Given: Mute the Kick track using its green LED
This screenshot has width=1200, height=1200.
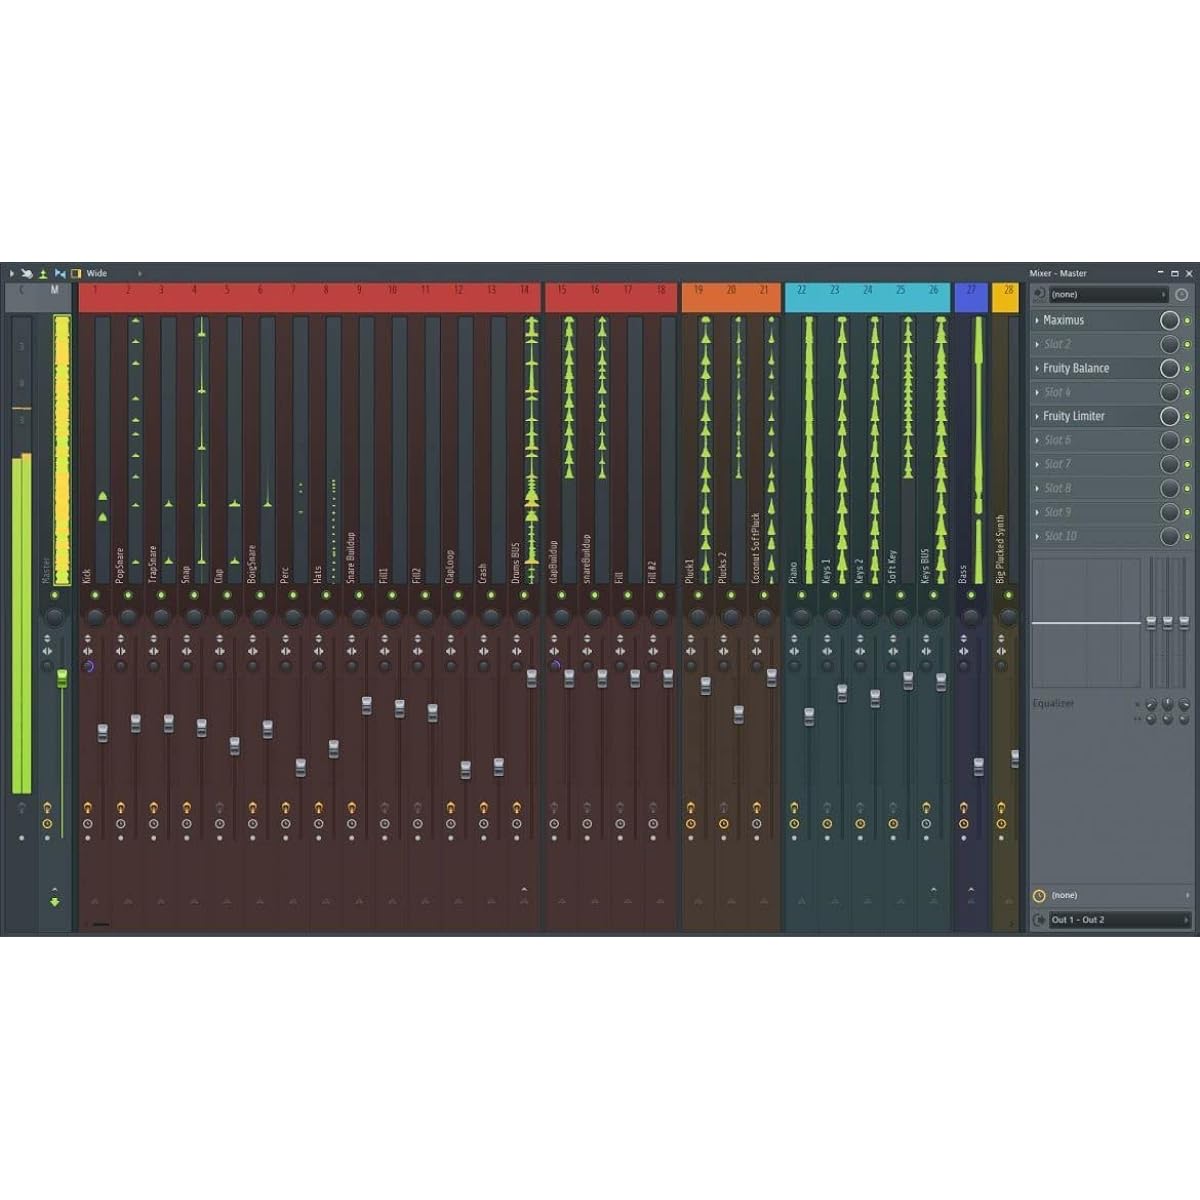Looking at the screenshot, I should click(x=95, y=595).
